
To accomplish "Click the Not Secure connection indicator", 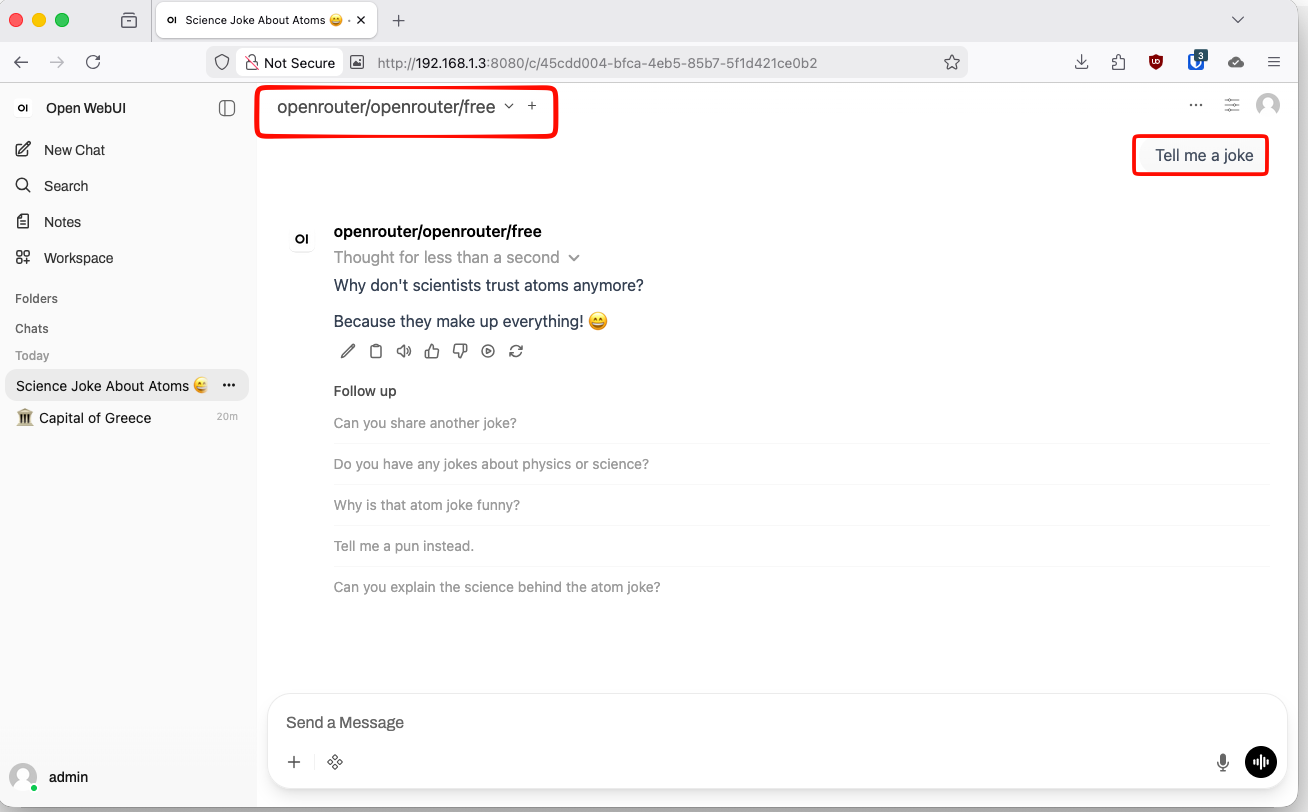I will click(290, 62).
